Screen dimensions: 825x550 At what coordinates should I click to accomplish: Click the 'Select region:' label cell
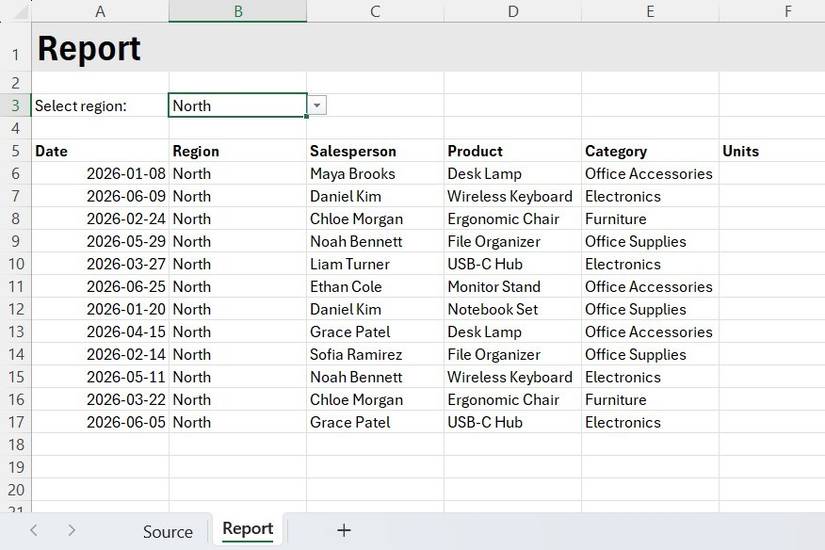pyautogui.click(x=100, y=105)
